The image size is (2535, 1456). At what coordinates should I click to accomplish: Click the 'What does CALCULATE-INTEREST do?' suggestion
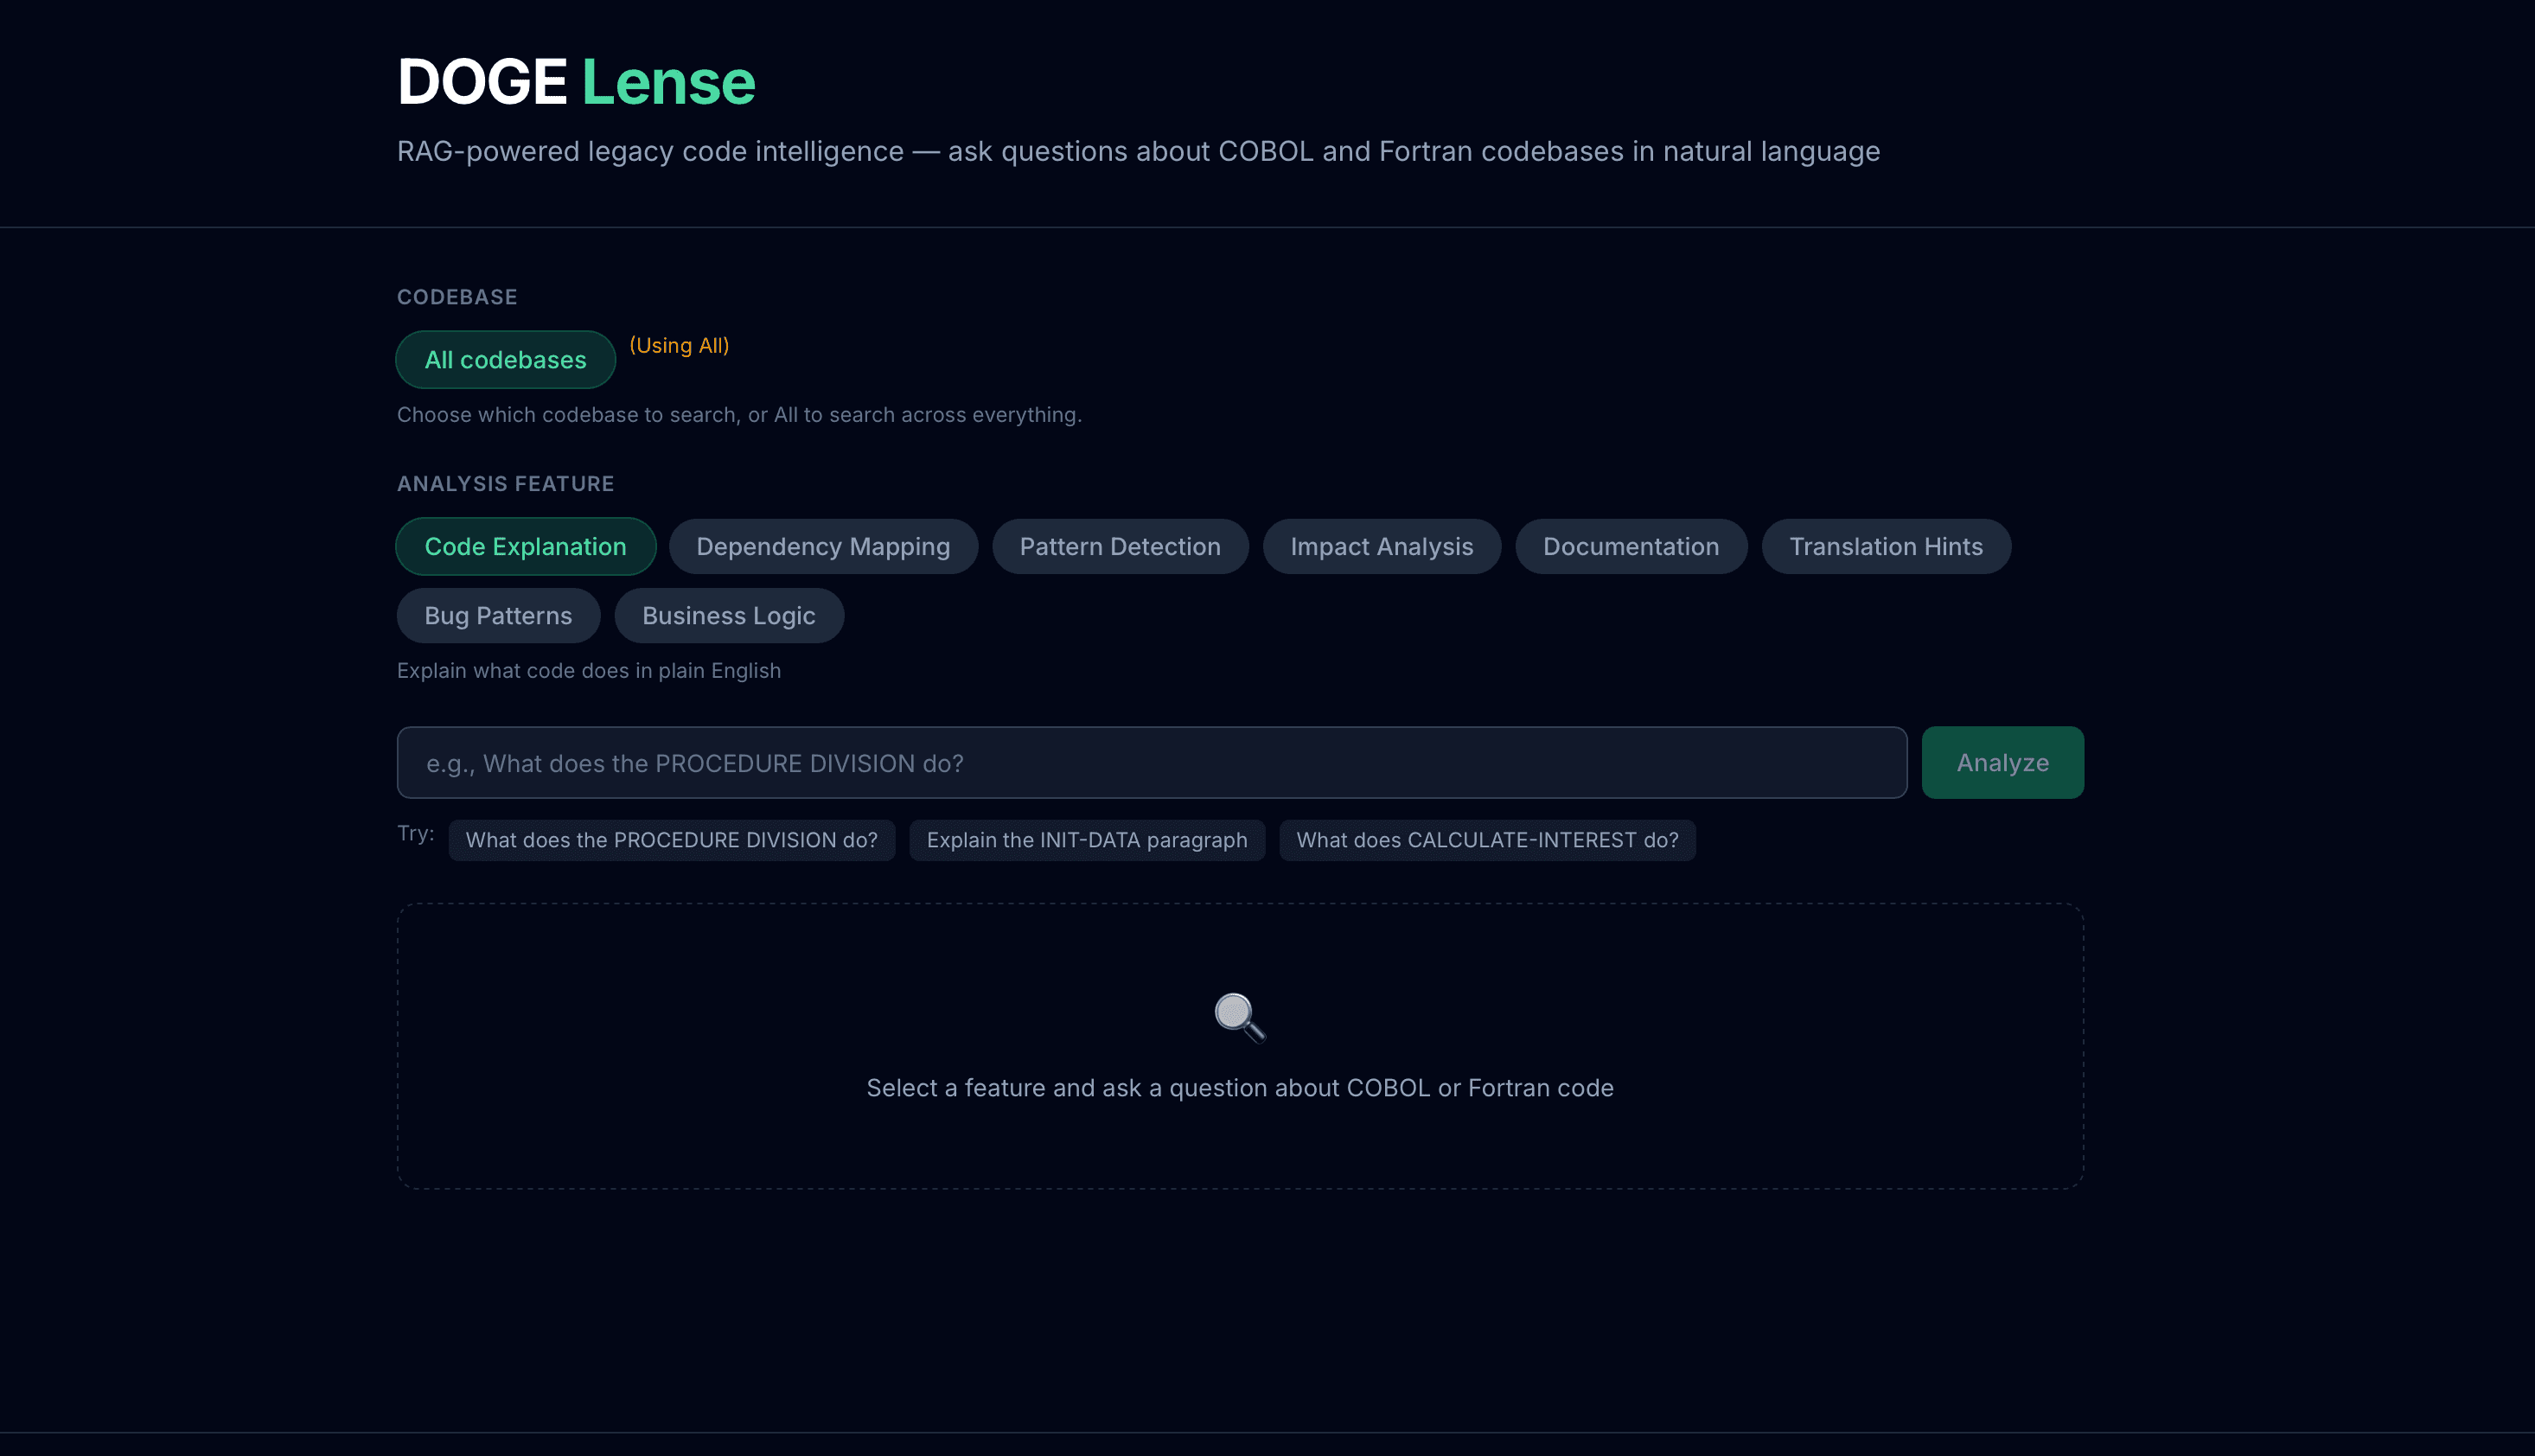(1486, 840)
